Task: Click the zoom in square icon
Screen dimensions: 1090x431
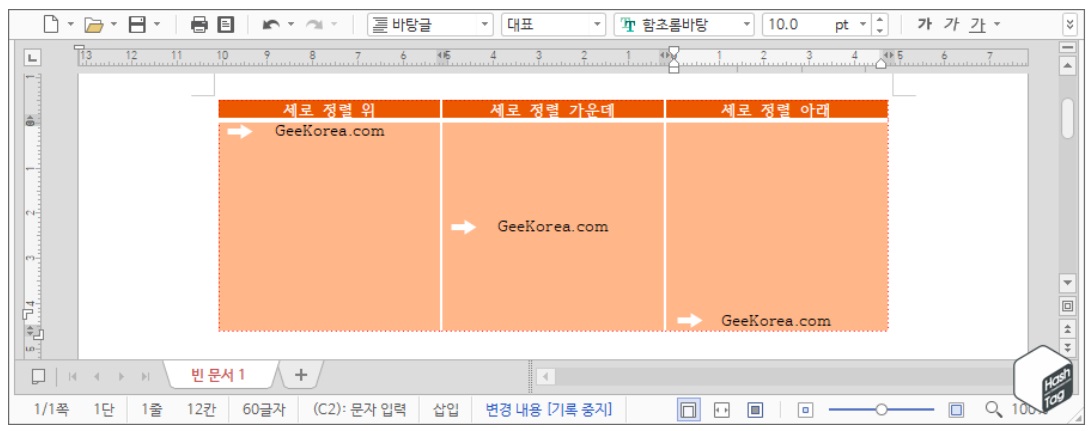Action: pyautogui.click(x=957, y=410)
